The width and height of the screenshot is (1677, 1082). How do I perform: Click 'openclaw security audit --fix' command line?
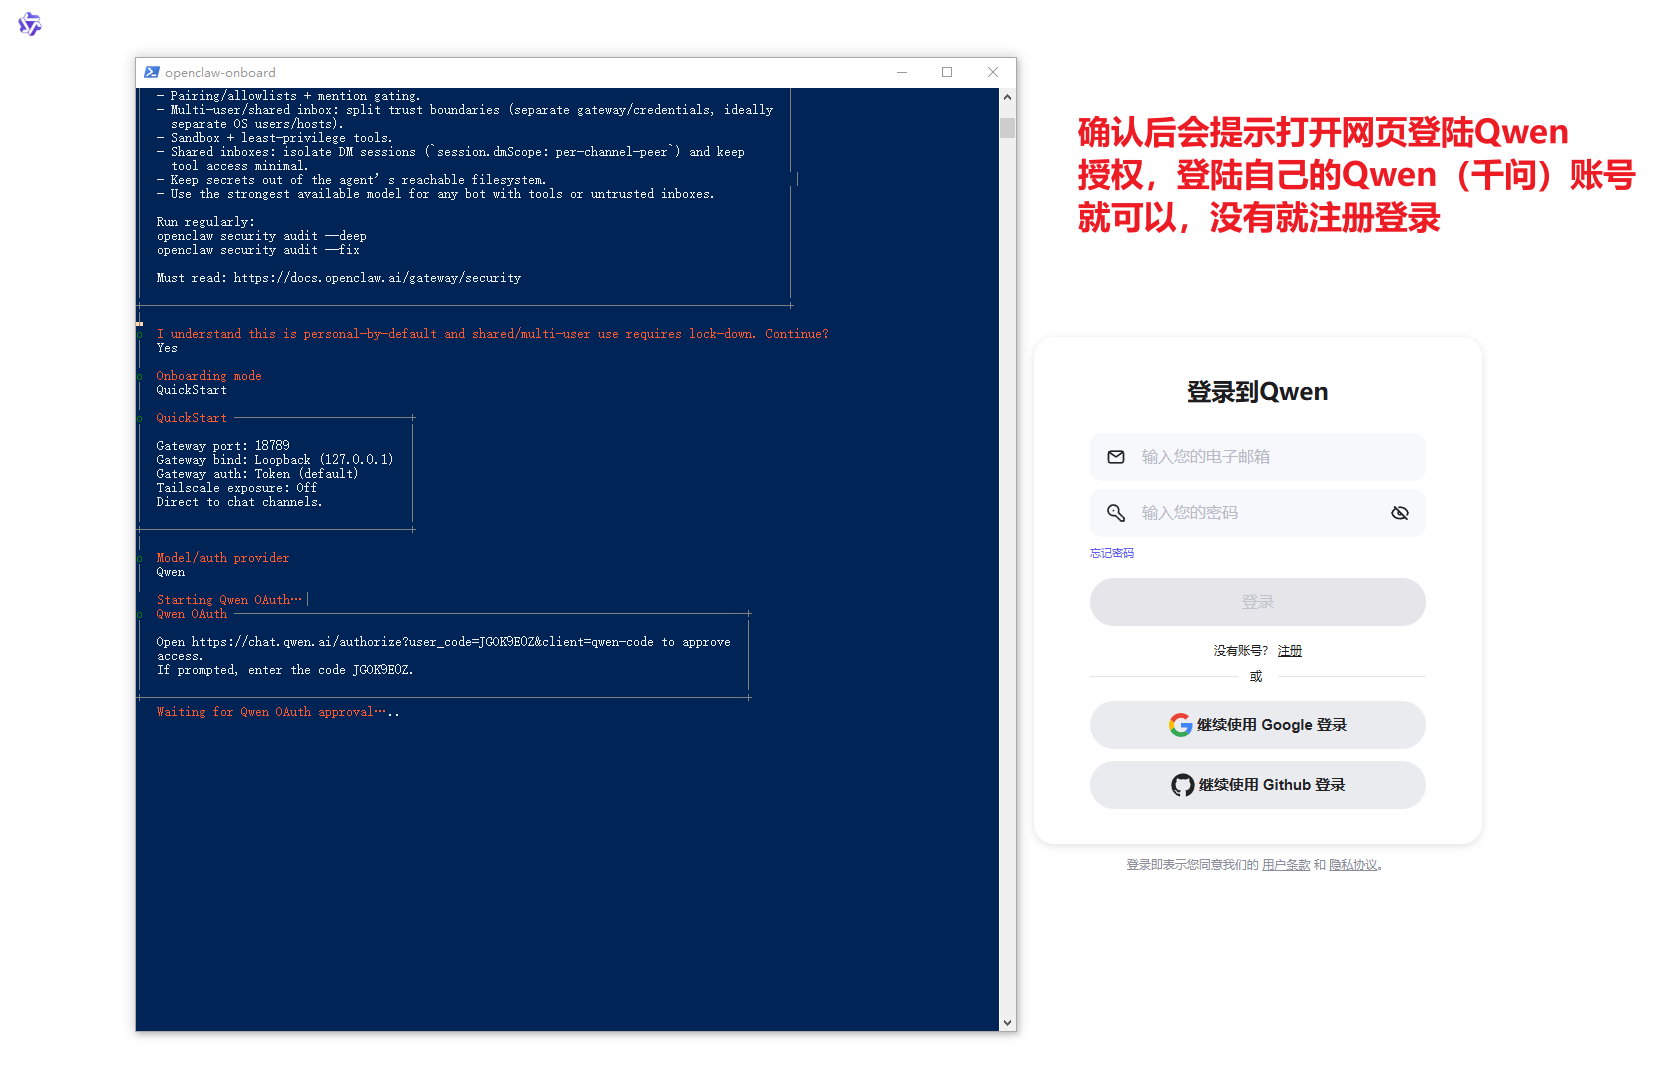click(258, 250)
